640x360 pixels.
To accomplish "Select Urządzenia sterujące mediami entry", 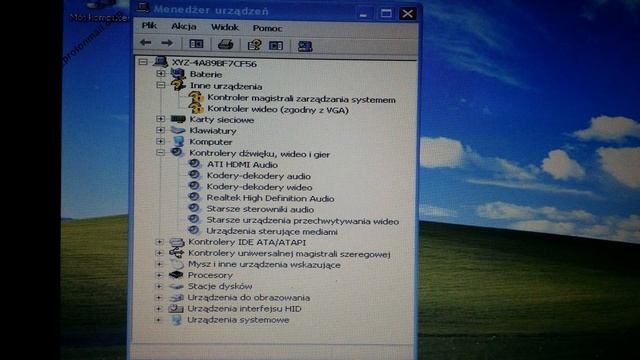I will tap(272, 231).
